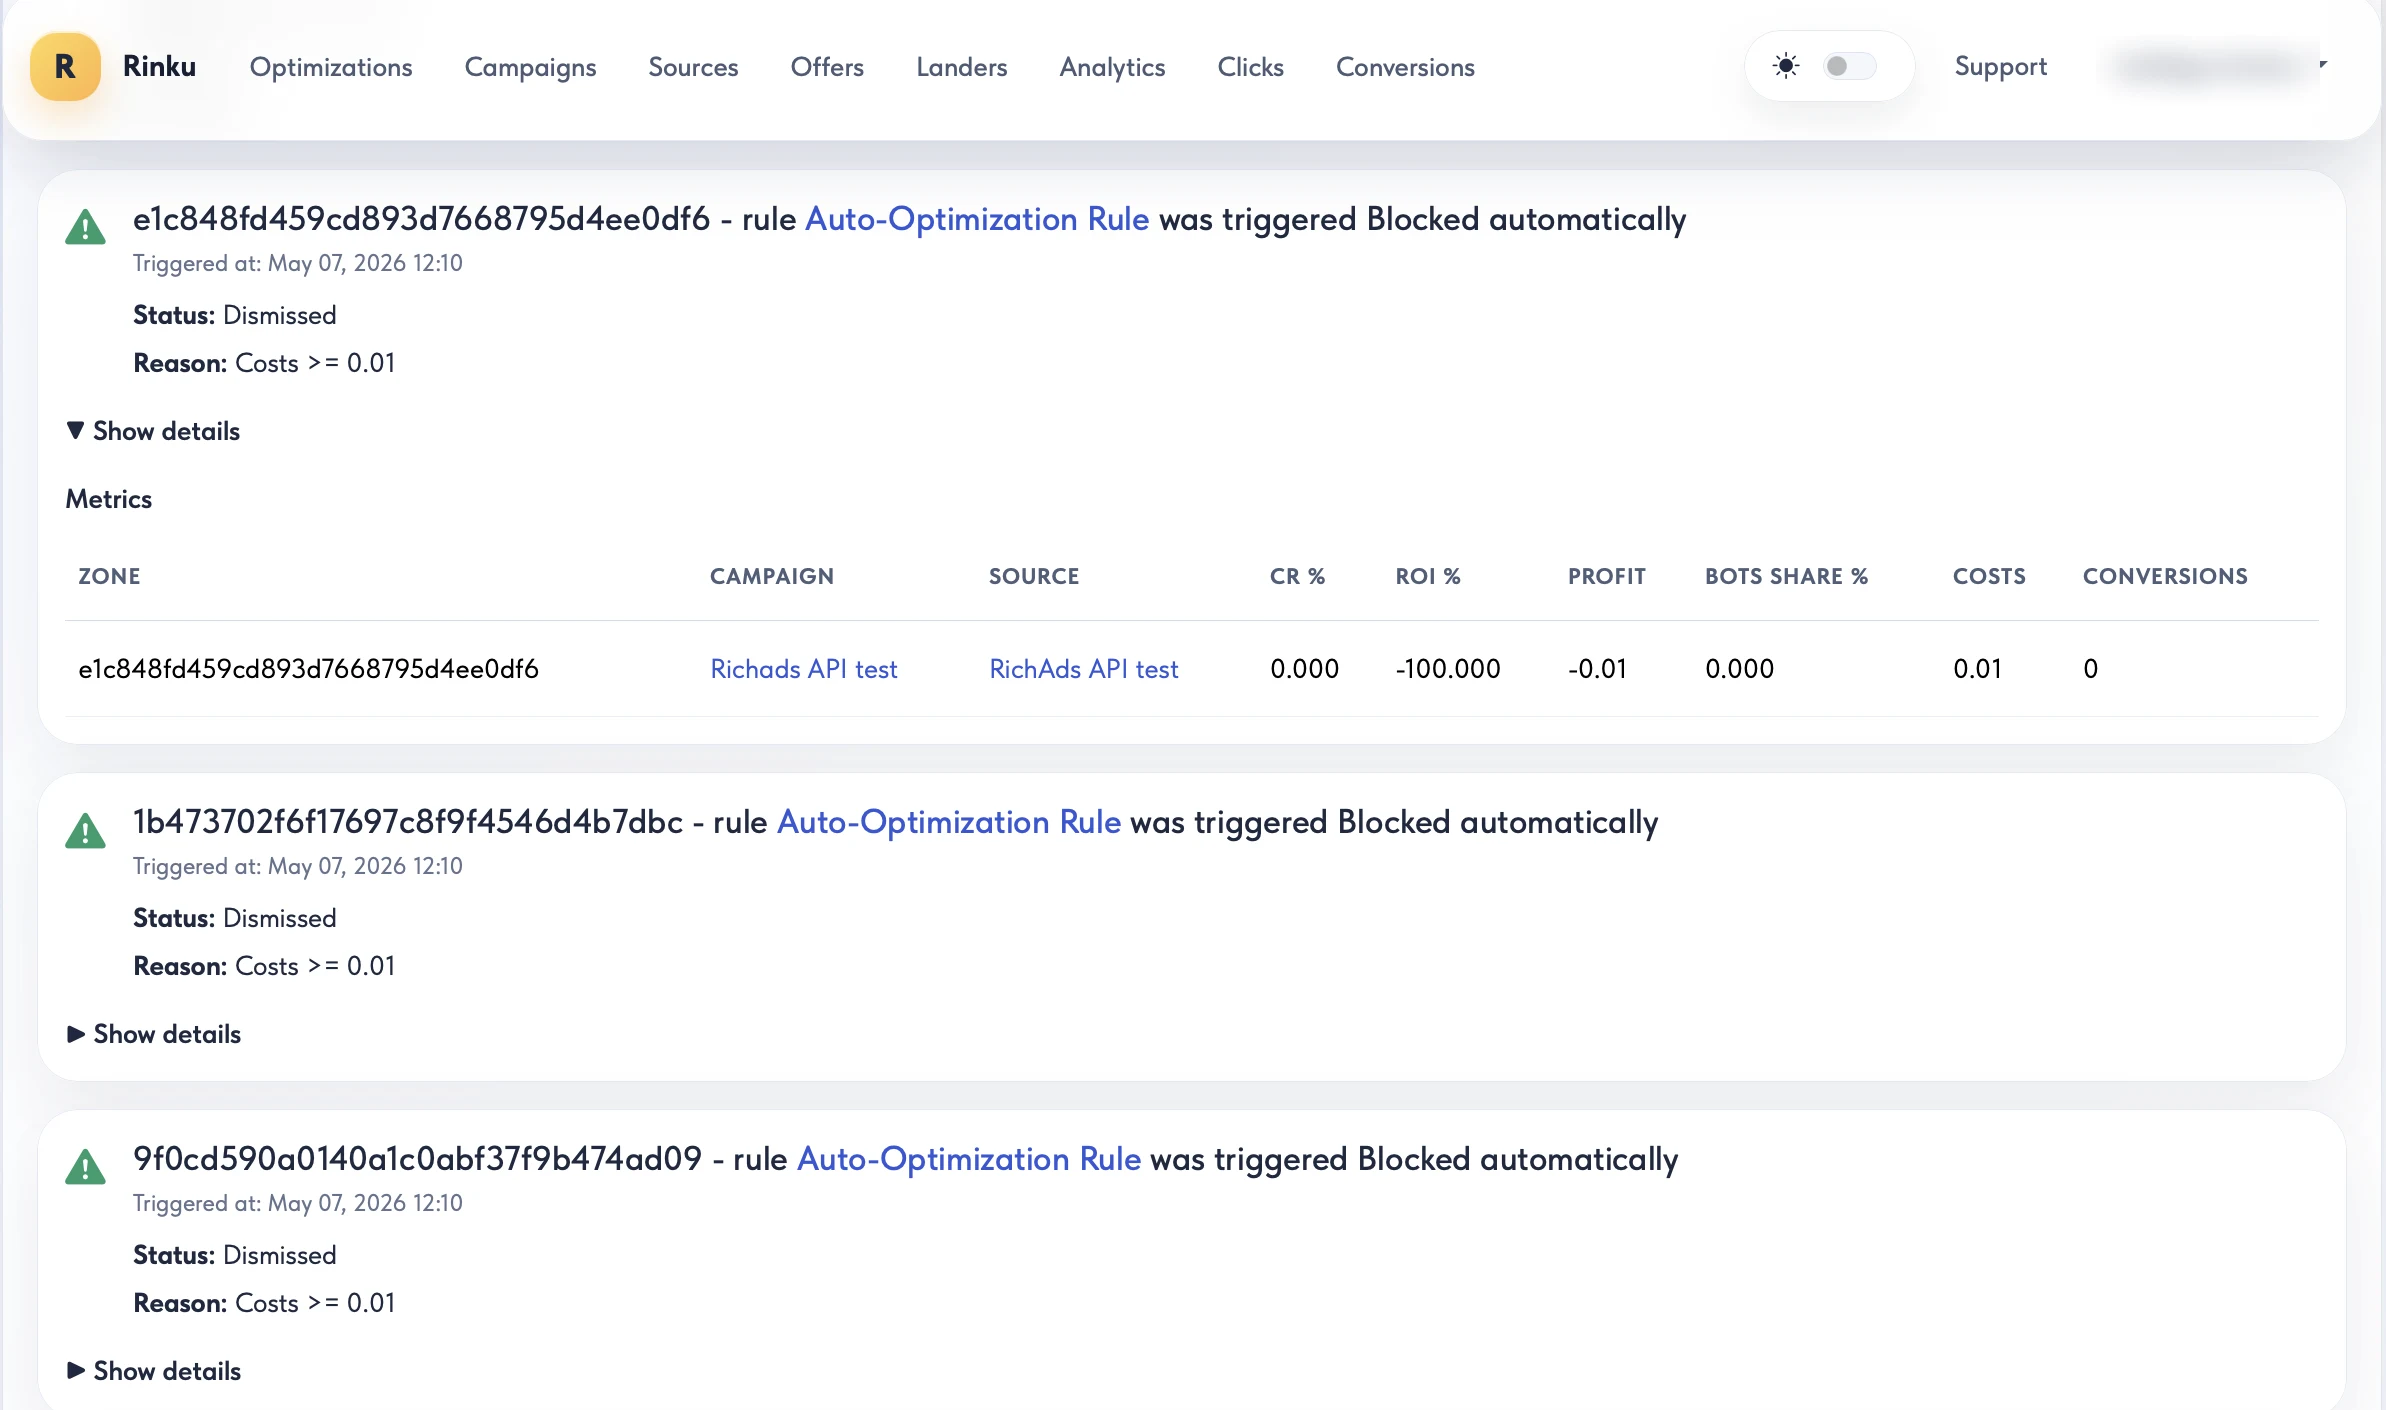Collapse Show details for e1c848fd alert

(x=153, y=431)
